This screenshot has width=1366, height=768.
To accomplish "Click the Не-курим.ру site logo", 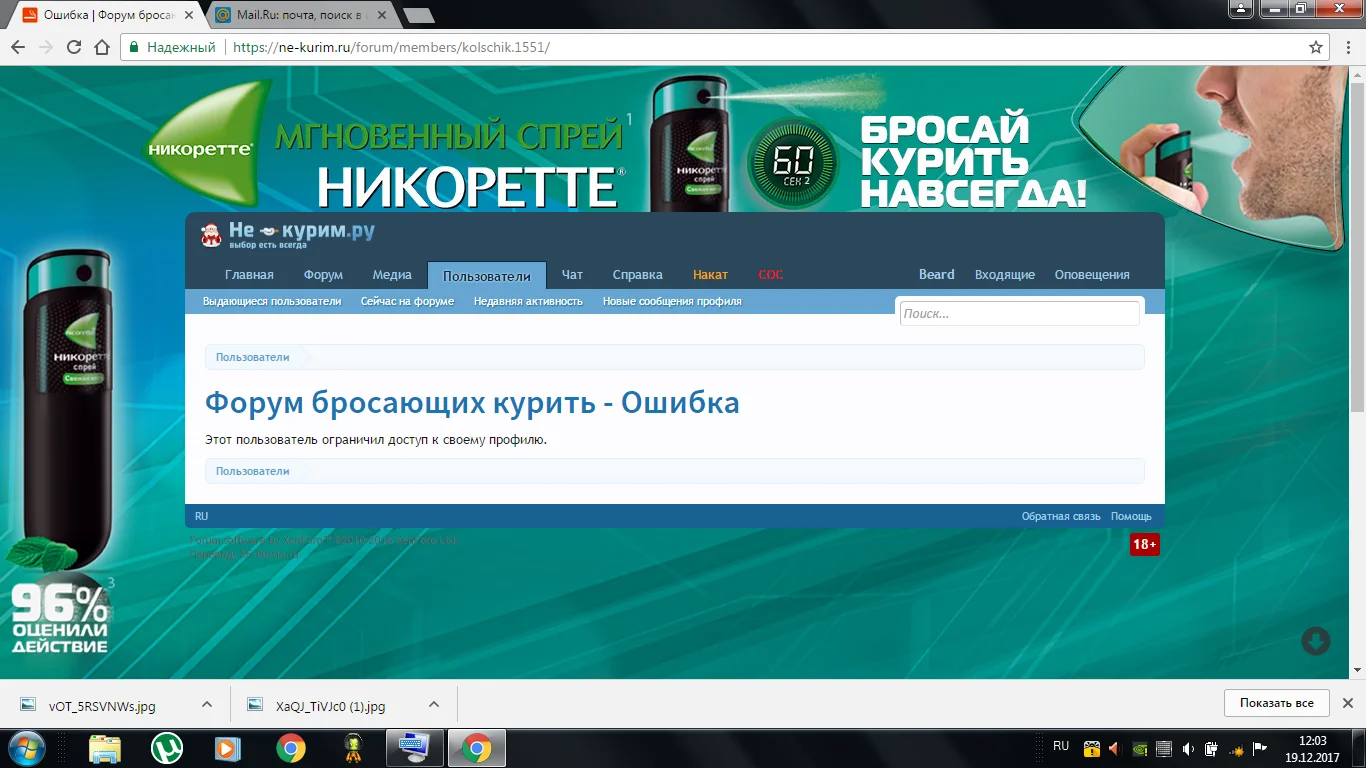I will click(x=288, y=234).
